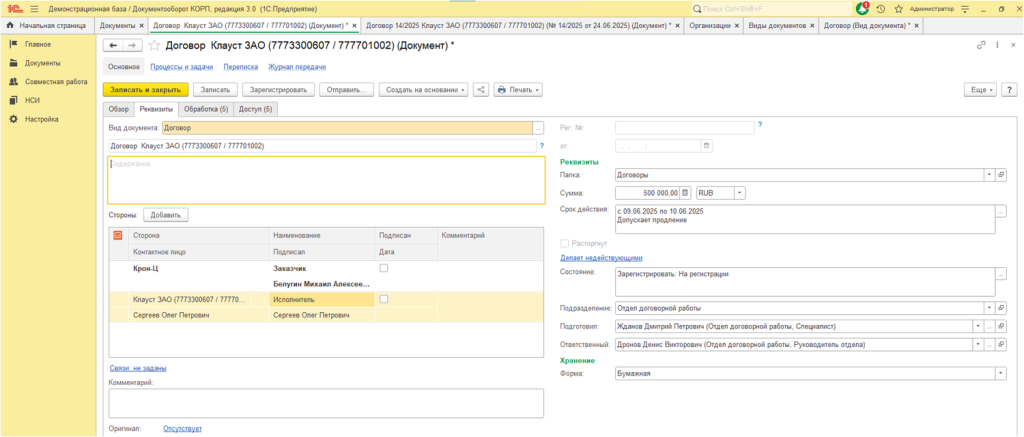Open the Настройка gear section
This screenshot has height=437, width=1024.
(41, 119)
